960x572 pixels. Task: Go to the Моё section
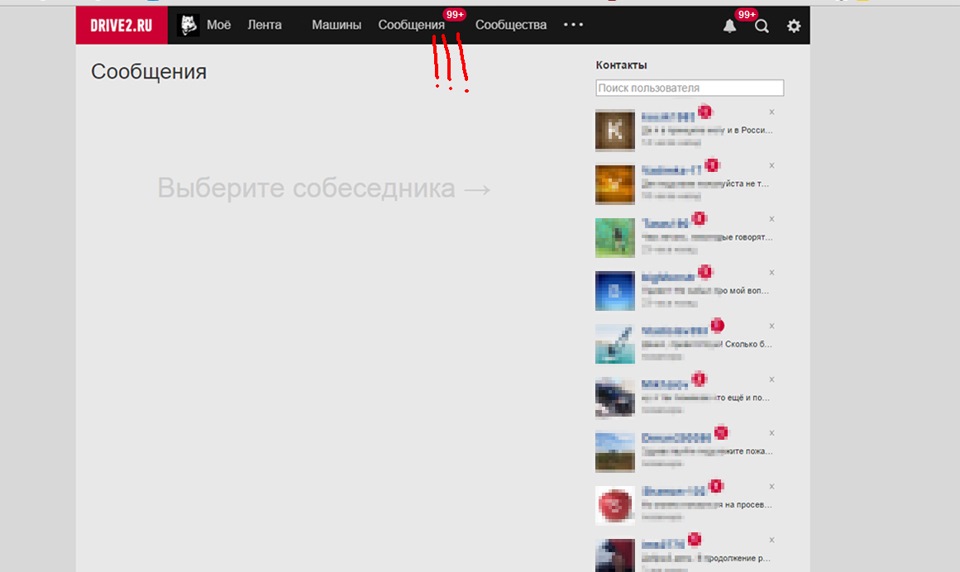point(219,24)
